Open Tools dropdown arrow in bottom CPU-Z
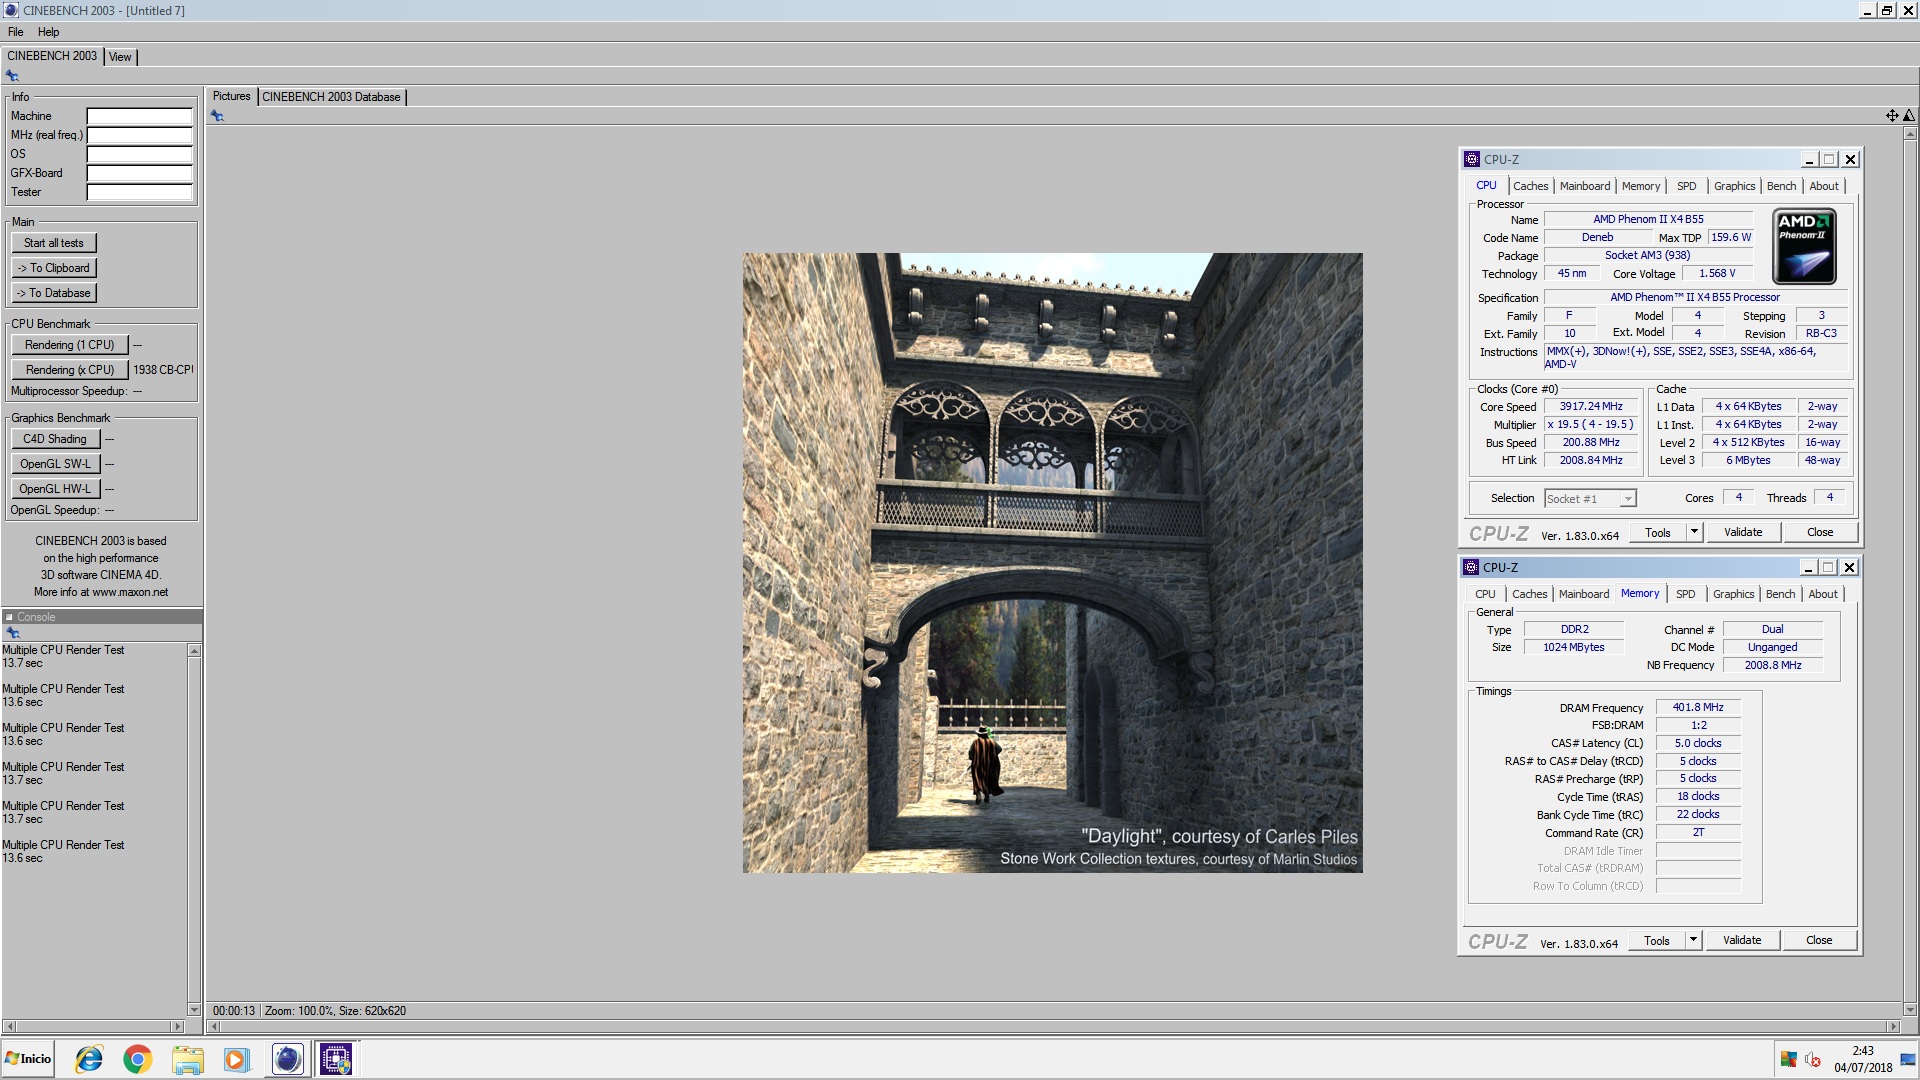1920x1080 pixels. pyautogui.click(x=1693, y=940)
